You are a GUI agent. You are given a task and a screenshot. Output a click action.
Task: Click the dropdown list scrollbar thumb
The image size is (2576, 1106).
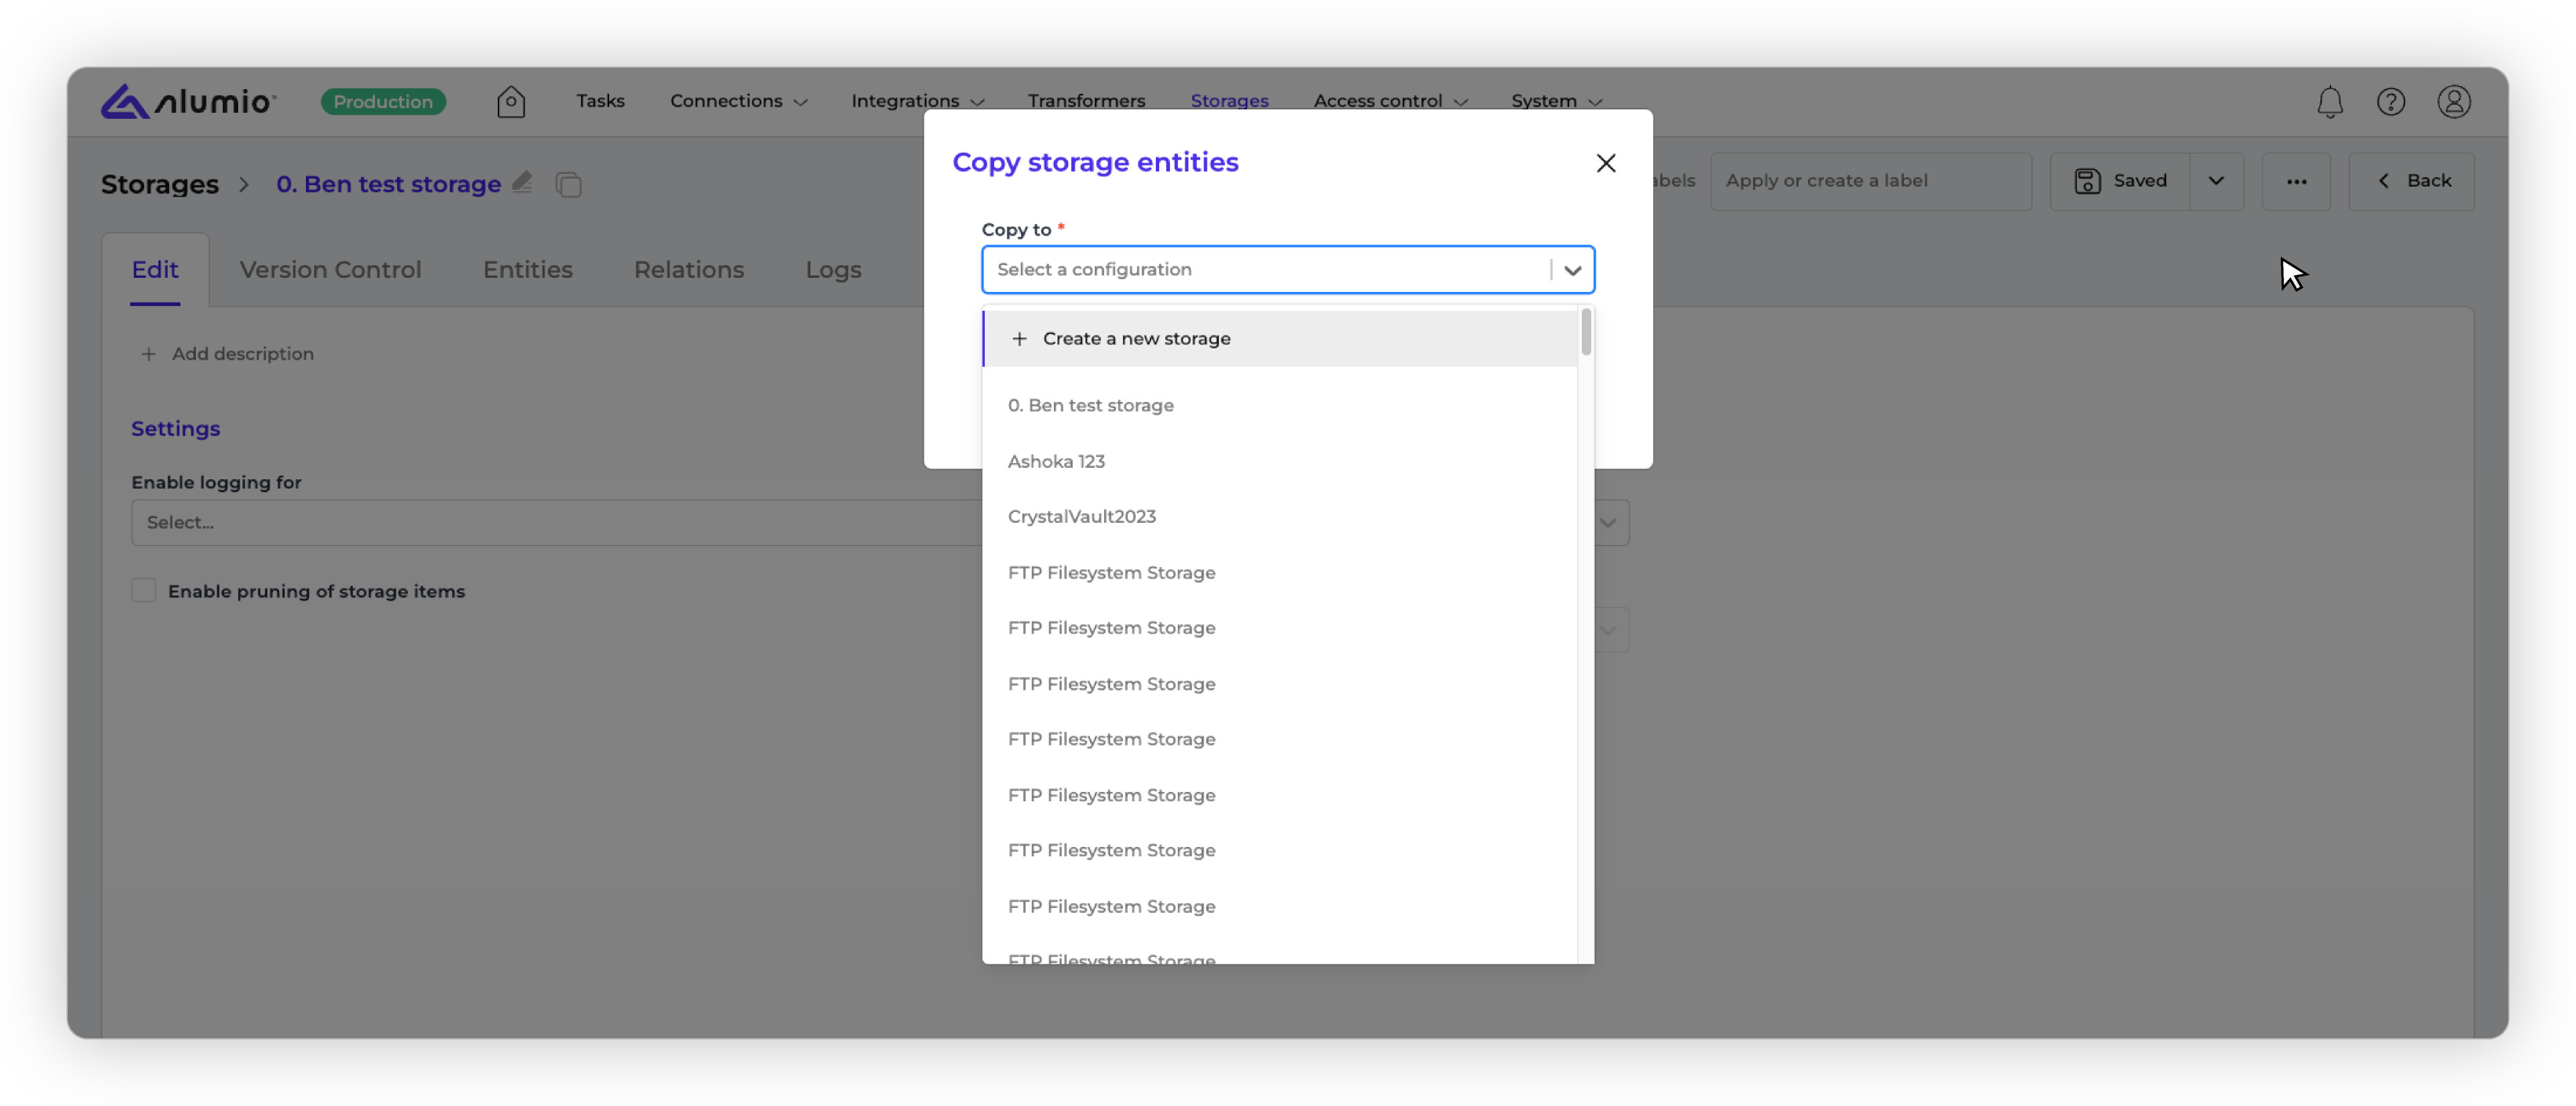1586,331
